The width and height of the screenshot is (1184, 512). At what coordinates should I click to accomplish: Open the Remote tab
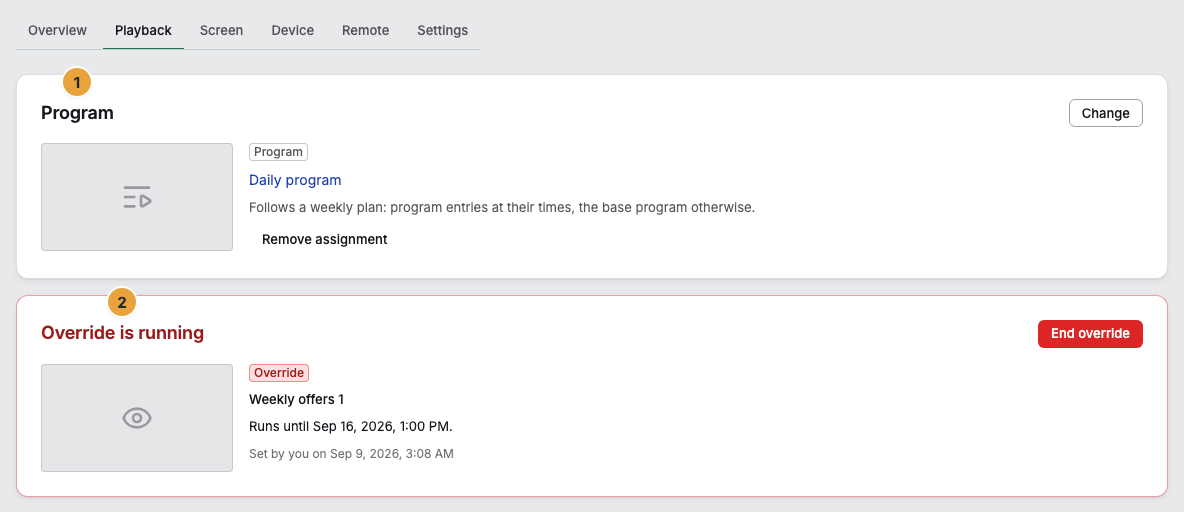[365, 30]
